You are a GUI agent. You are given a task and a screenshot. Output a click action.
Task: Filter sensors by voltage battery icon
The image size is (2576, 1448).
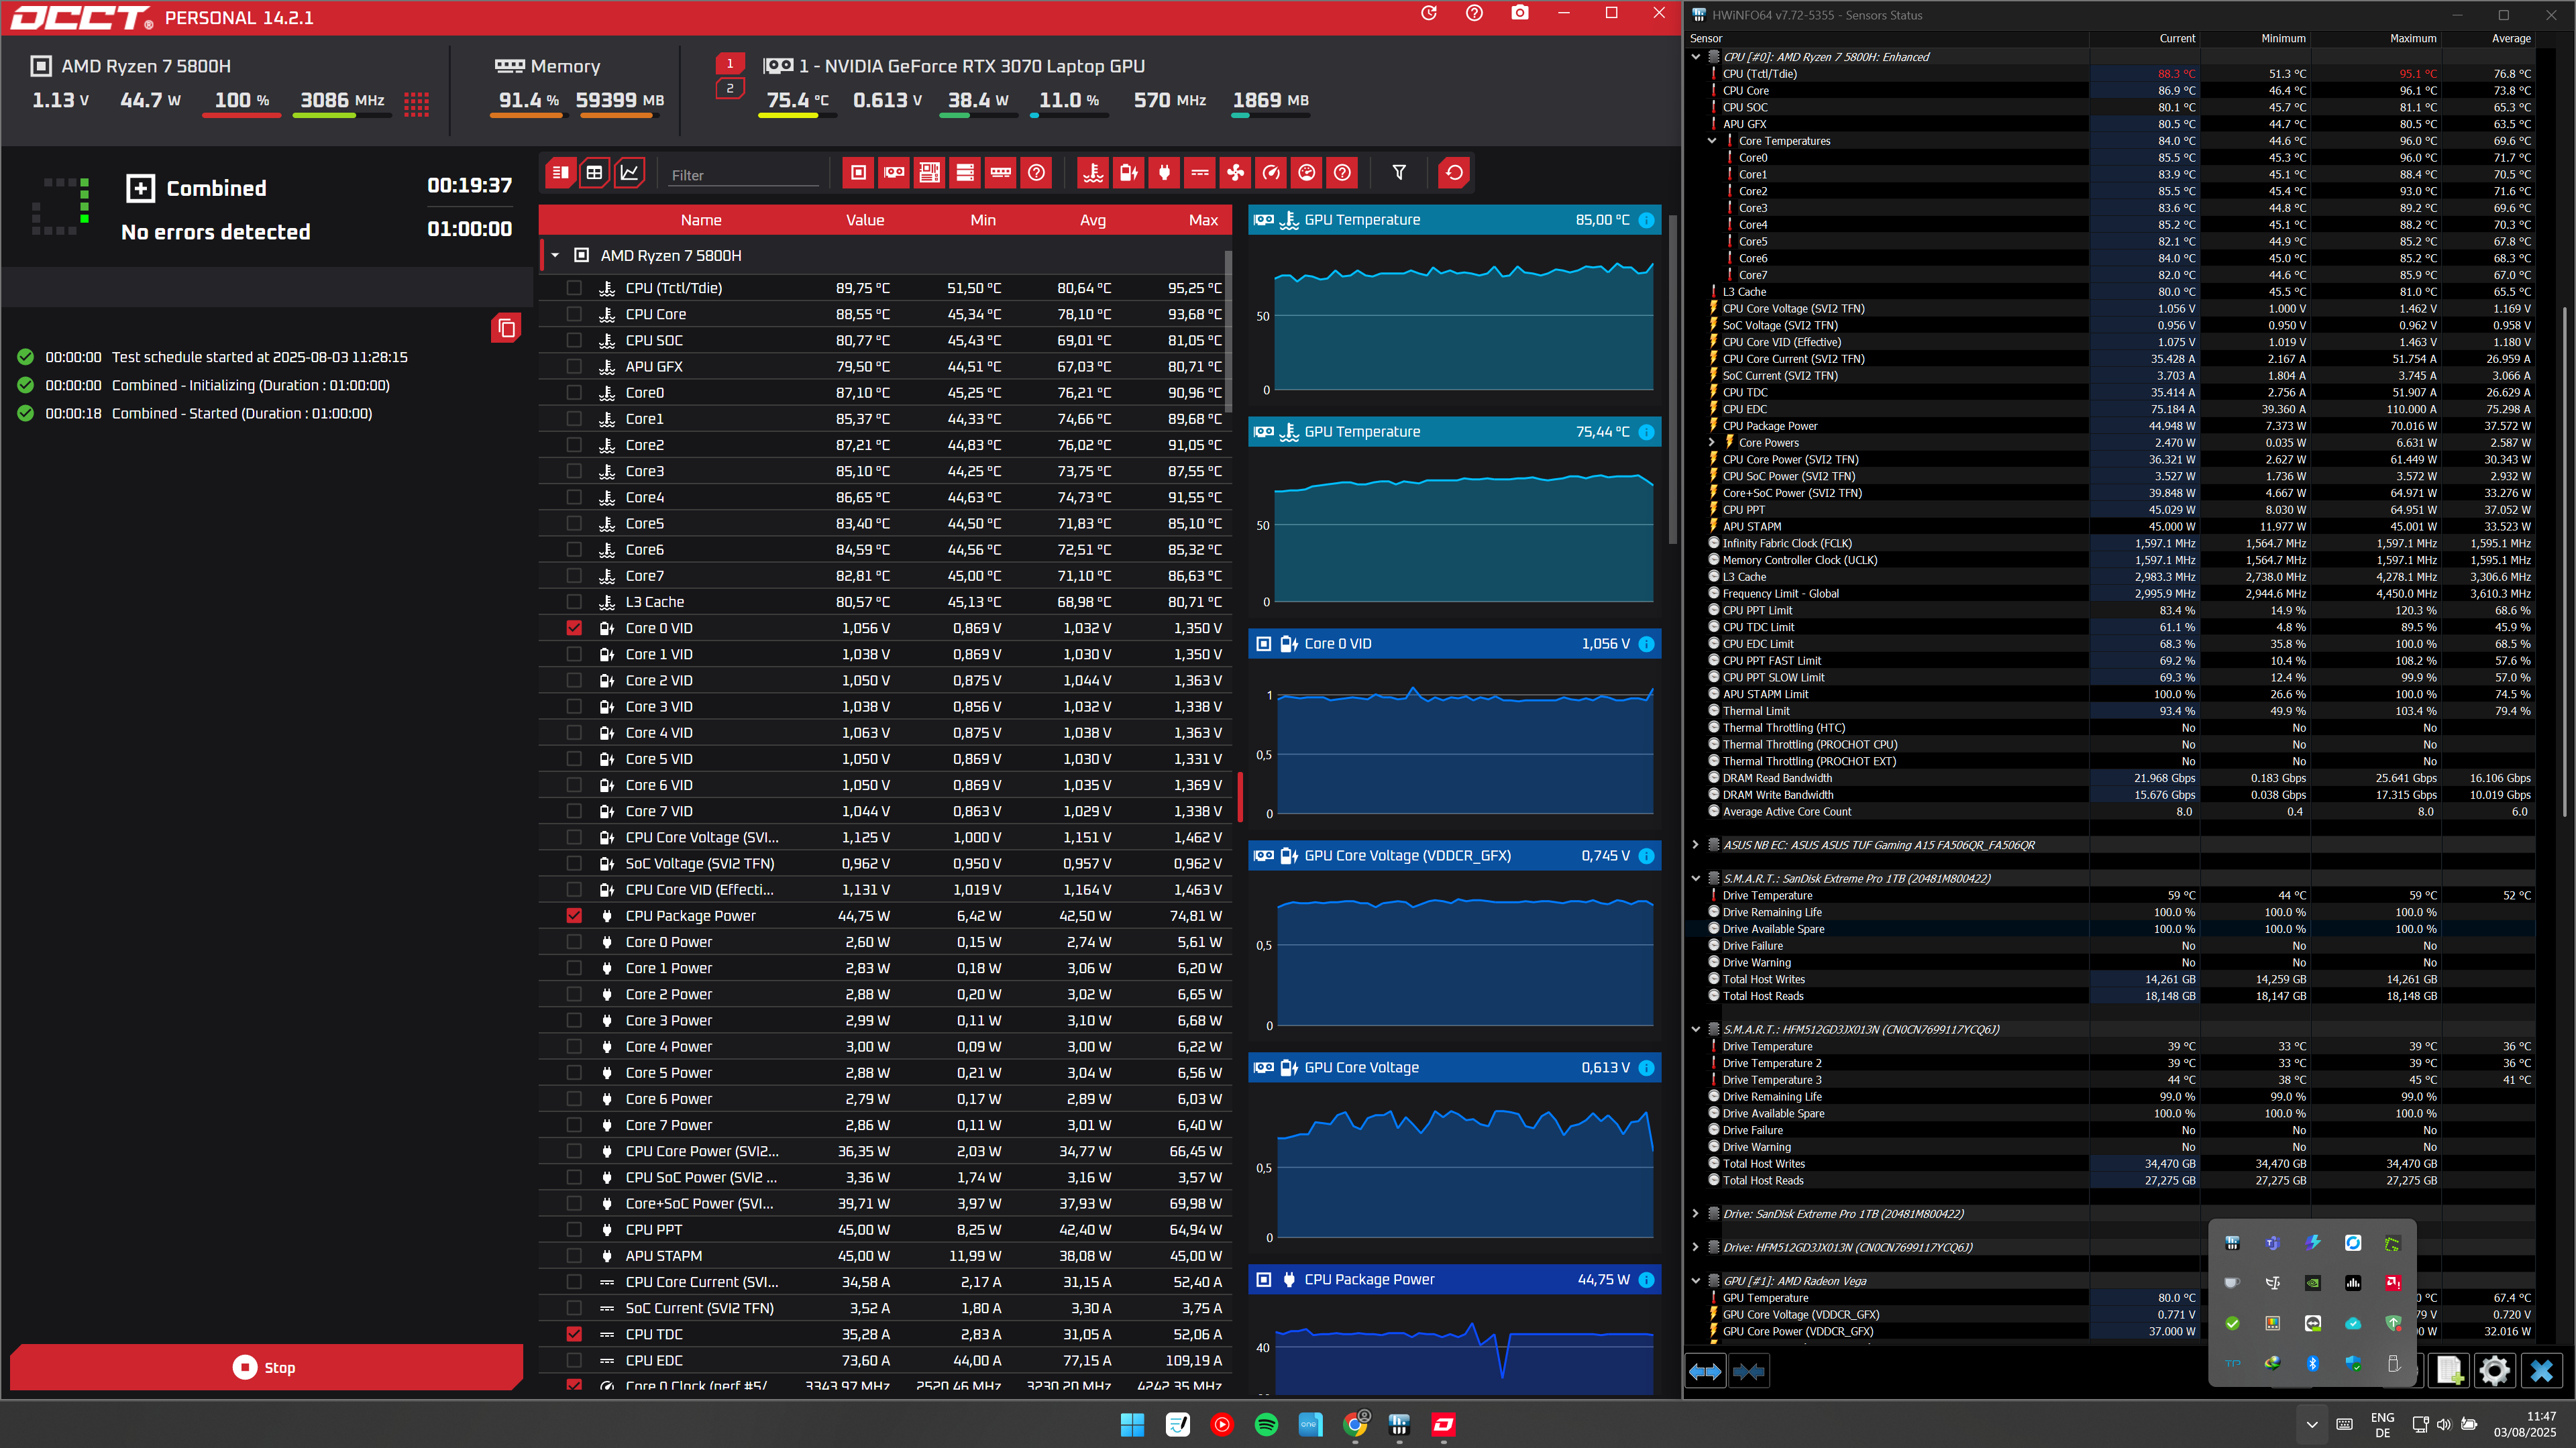1129,173
